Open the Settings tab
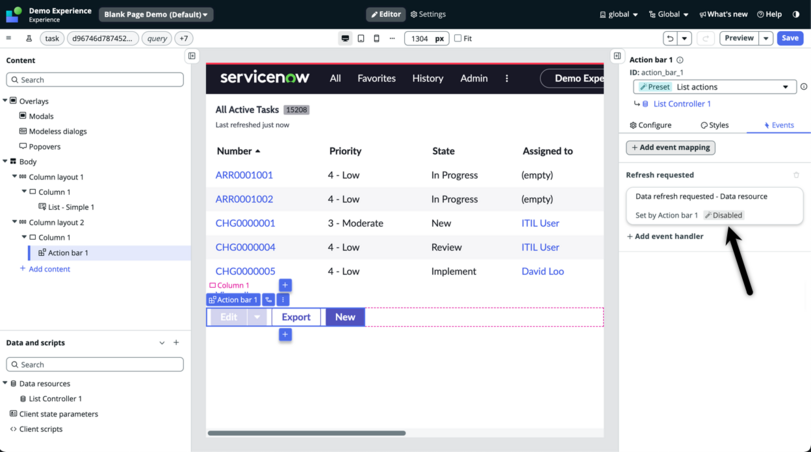Screen dimensions: 811x452 tap(428, 14)
